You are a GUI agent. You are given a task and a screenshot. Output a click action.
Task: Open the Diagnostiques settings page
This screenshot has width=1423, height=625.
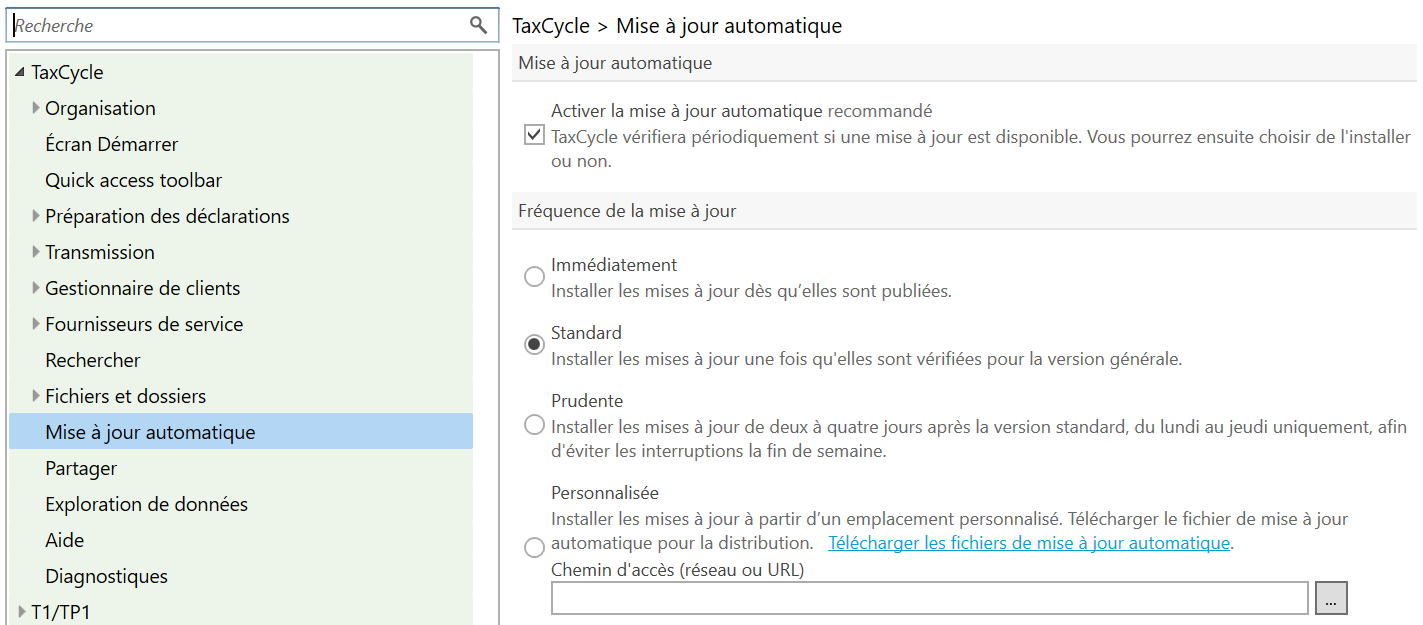(107, 576)
